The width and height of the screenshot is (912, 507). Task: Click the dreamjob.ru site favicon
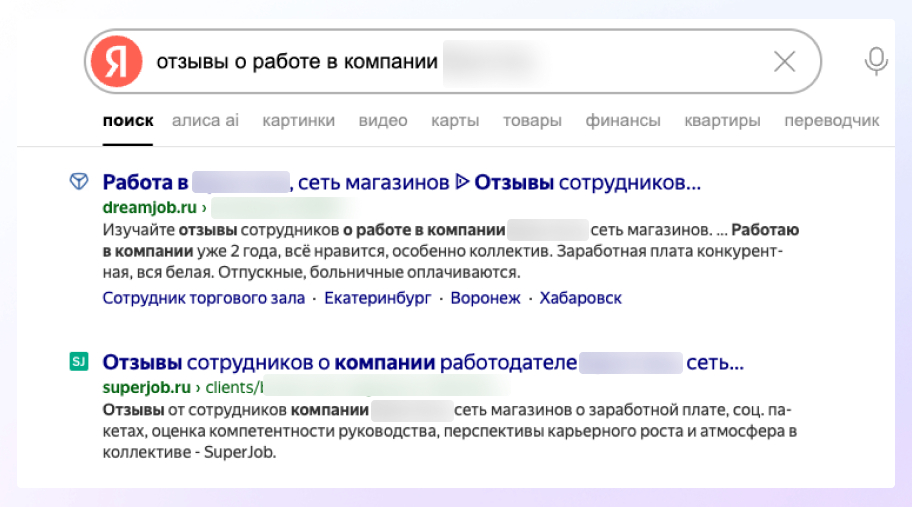(x=78, y=182)
